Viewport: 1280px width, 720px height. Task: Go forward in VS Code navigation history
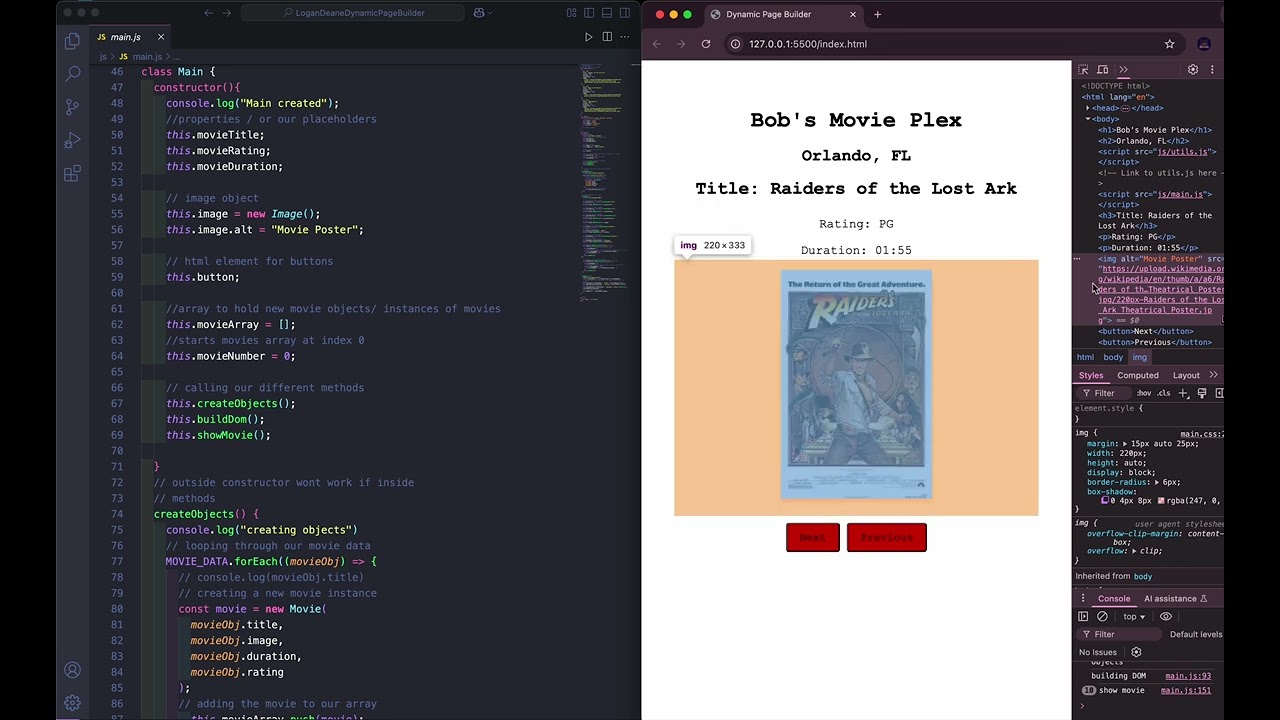tap(227, 13)
